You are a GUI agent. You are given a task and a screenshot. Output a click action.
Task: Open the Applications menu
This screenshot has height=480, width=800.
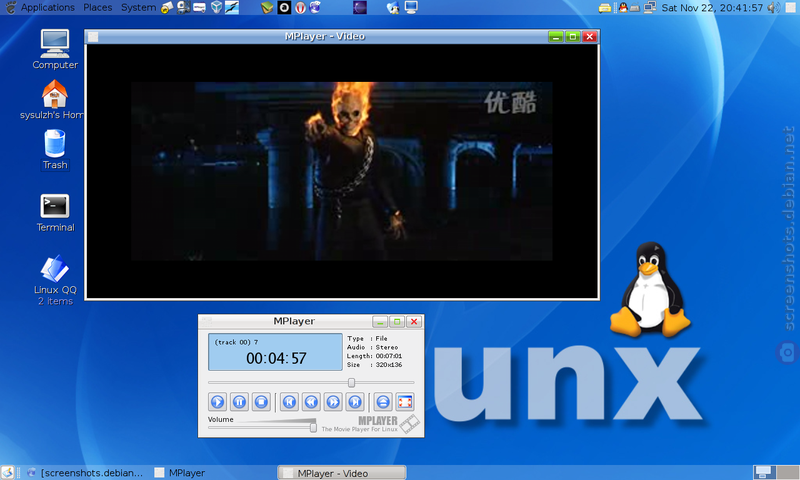[x=47, y=7]
